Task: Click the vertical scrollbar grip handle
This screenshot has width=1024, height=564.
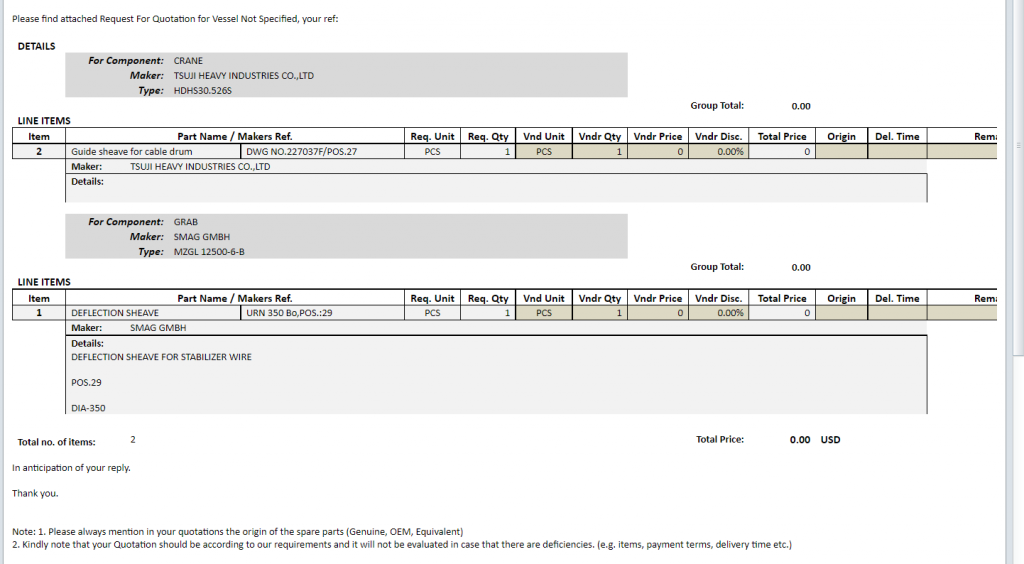Action: [1018, 146]
